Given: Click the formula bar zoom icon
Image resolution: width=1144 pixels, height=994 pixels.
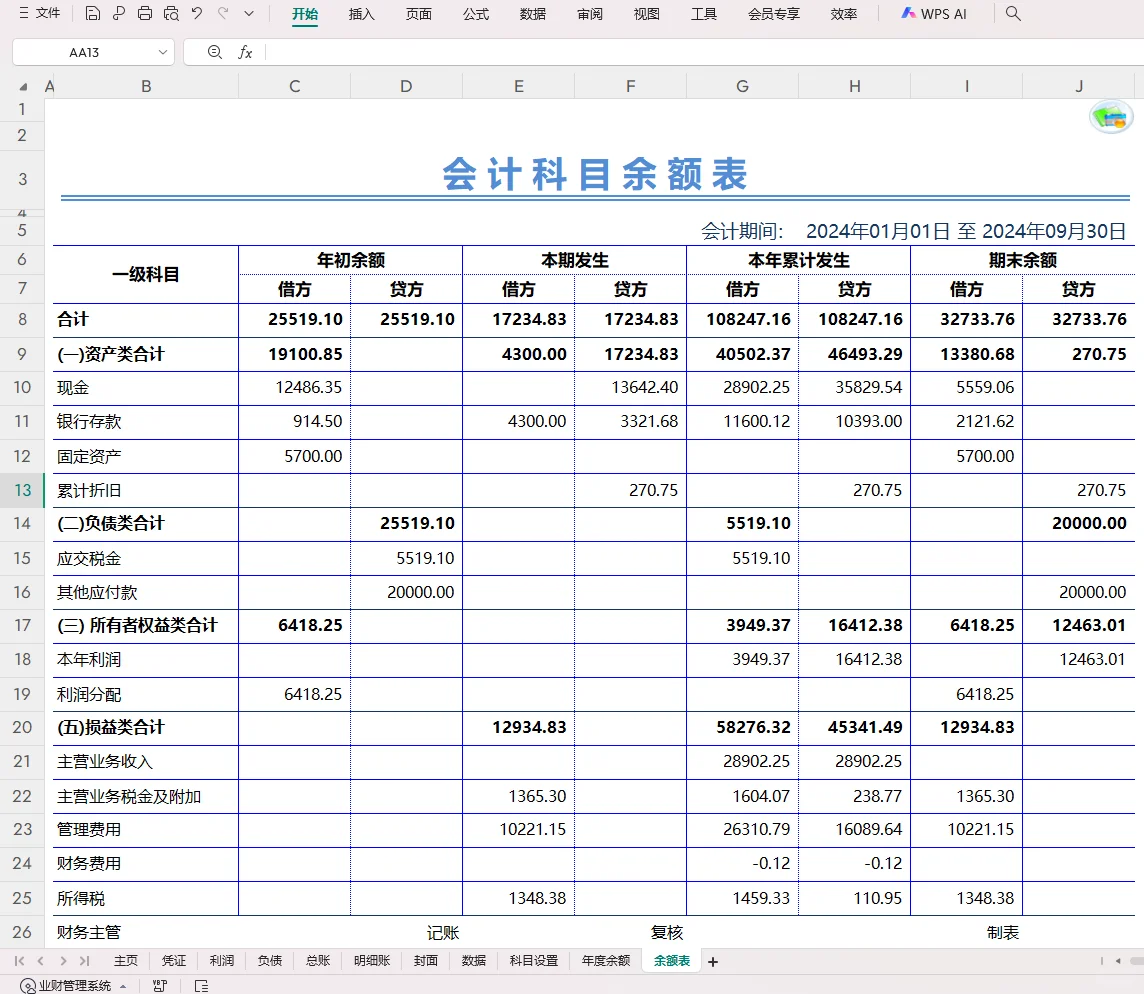Looking at the screenshot, I should (x=214, y=53).
